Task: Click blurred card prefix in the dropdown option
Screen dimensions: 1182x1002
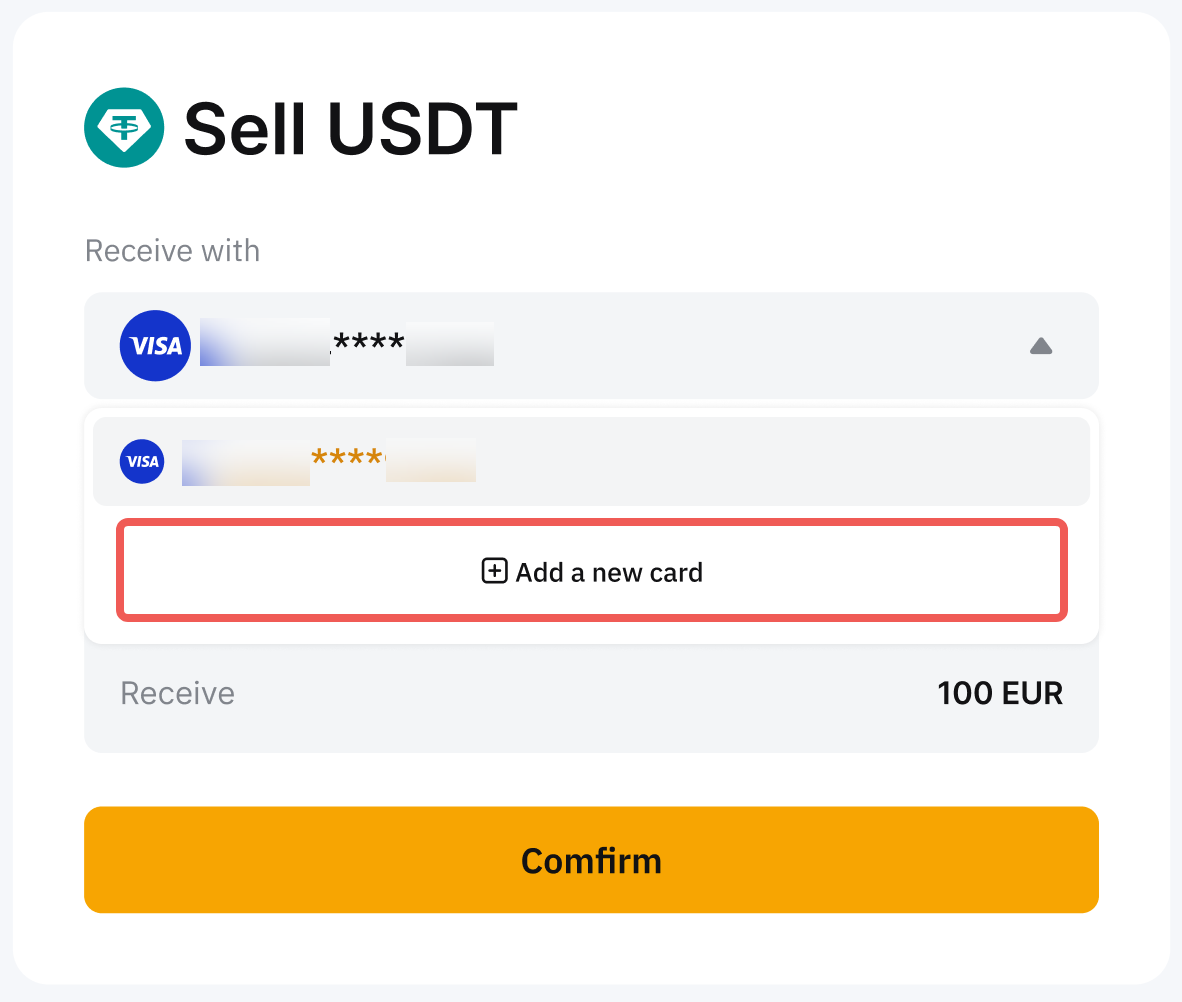Action: pyautogui.click(x=245, y=461)
